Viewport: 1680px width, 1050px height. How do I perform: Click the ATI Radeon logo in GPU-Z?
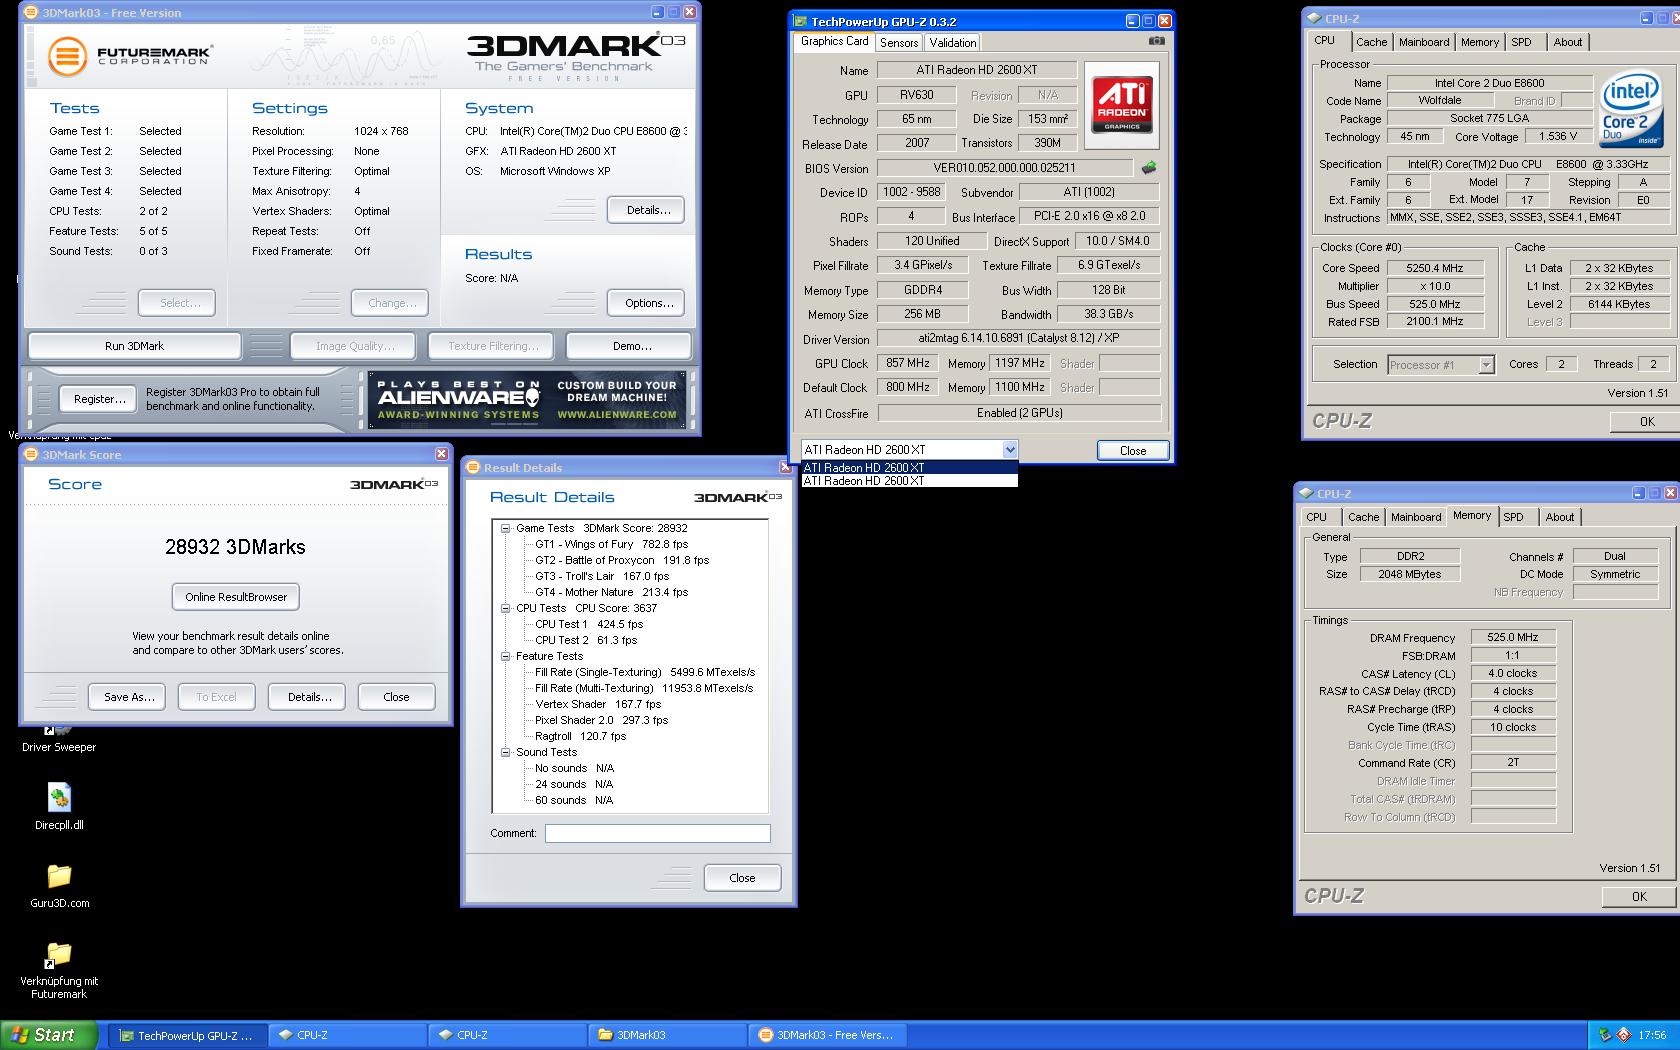point(1122,106)
